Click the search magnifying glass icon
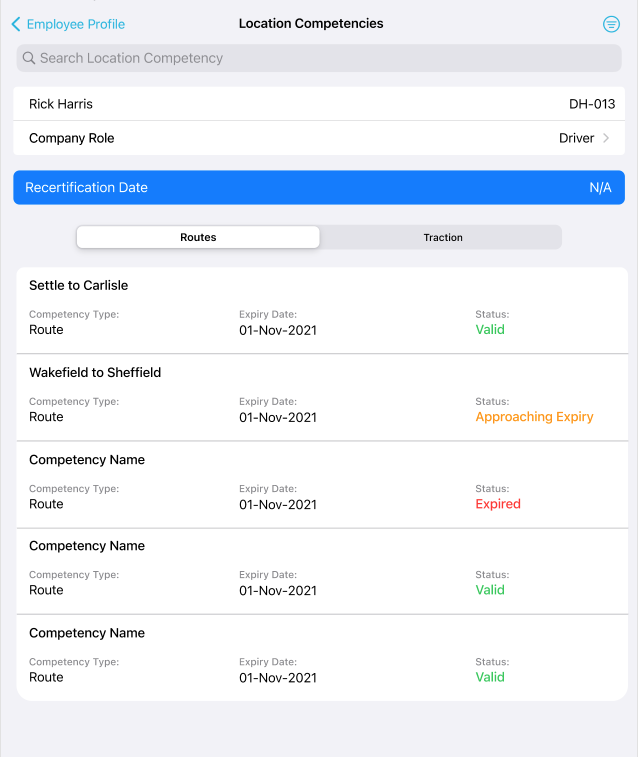The width and height of the screenshot is (638, 757). pyautogui.click(x=29, y=58)
